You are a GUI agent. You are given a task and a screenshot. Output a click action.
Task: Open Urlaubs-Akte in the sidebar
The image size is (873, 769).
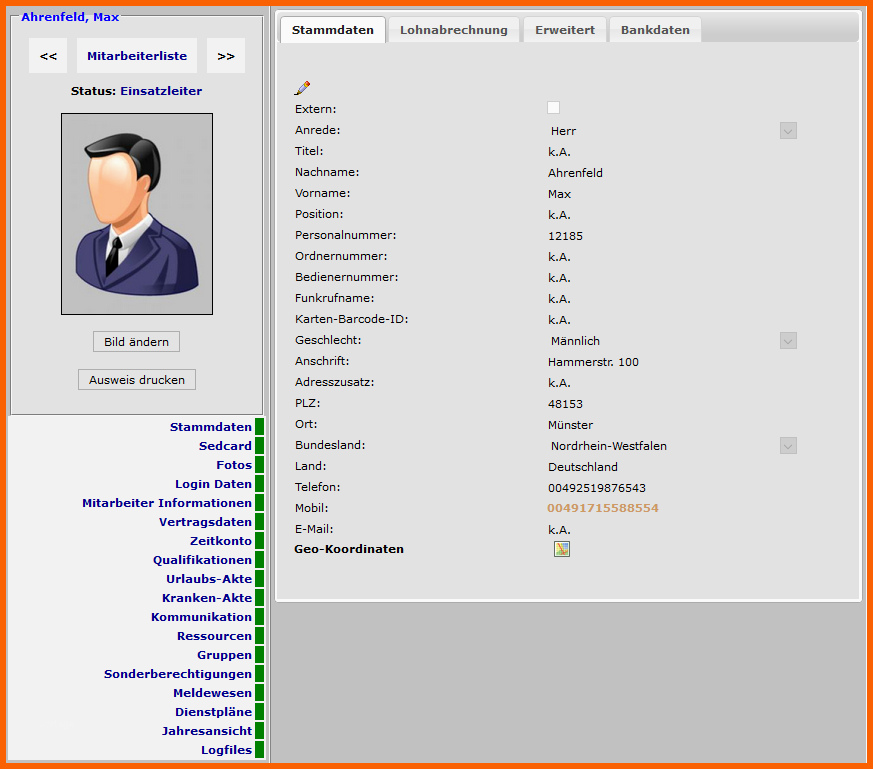point(209,579)
